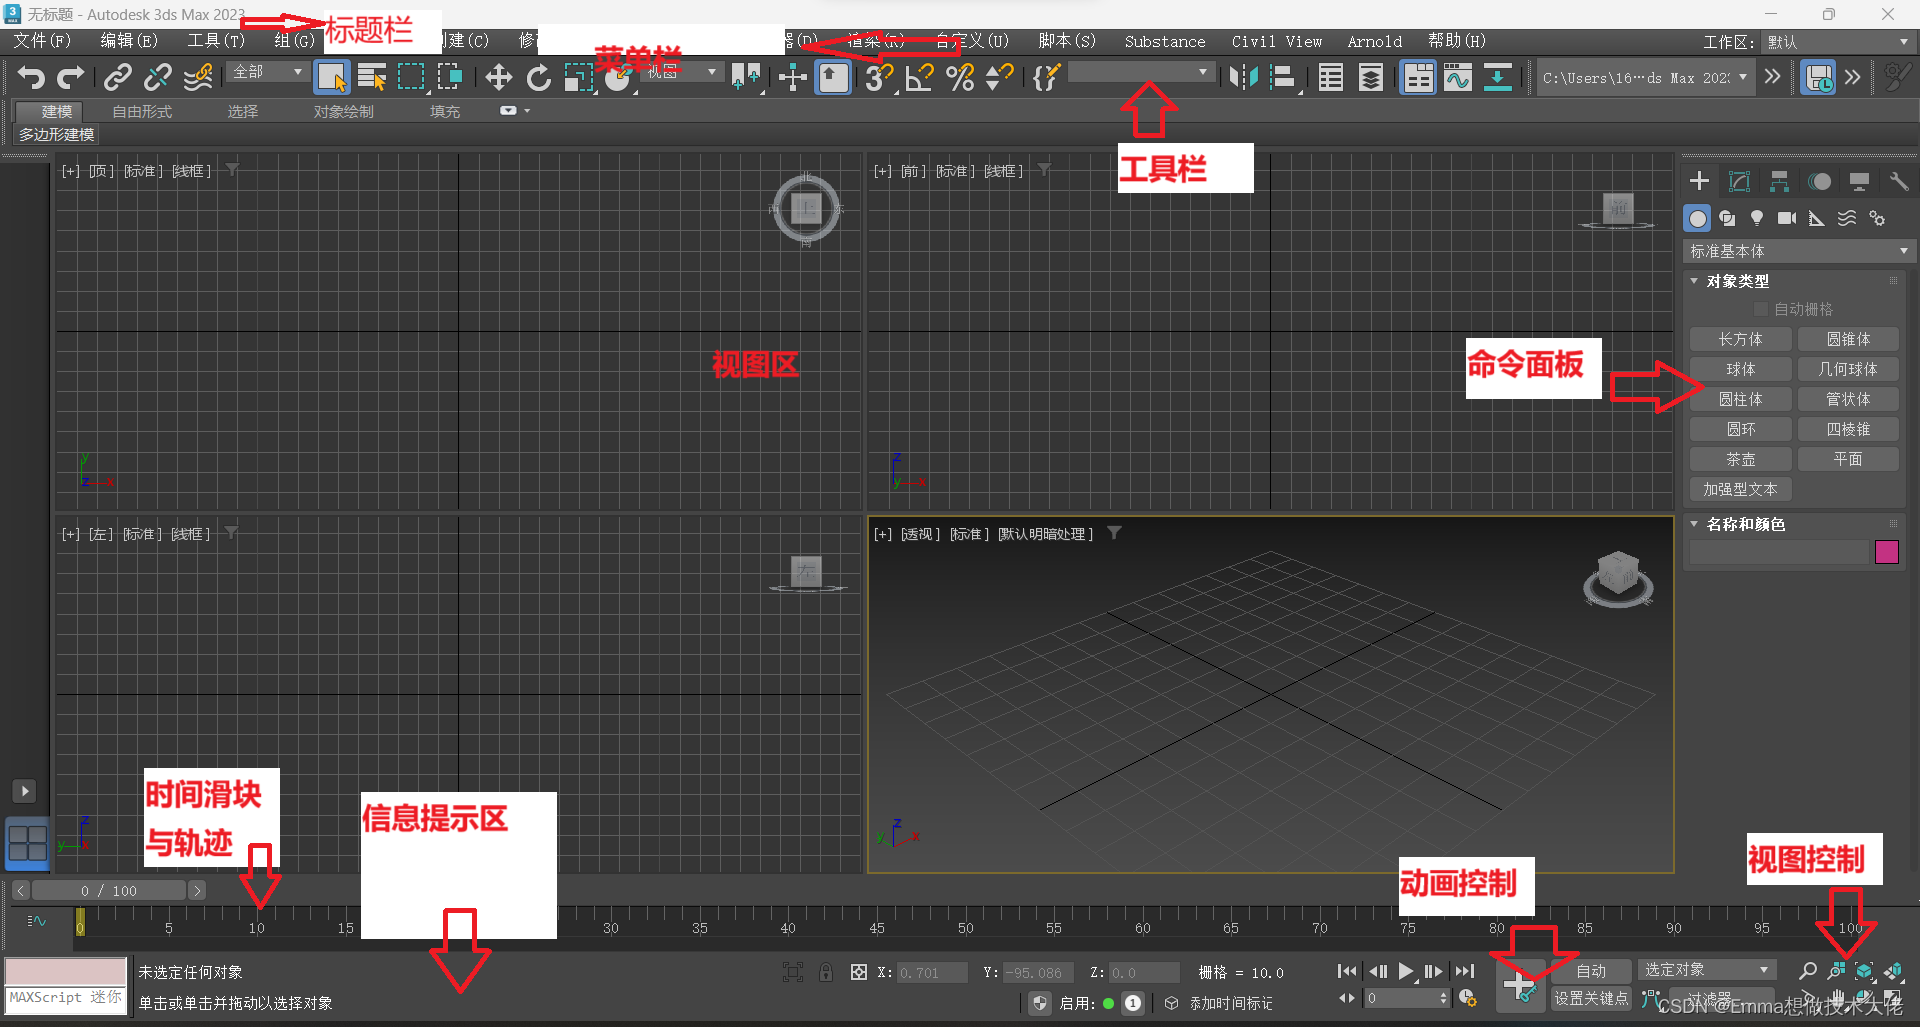Activate the Select and Rotate tool
The width and height of the screenshot is (1920, 1027).
pos(539,77)
